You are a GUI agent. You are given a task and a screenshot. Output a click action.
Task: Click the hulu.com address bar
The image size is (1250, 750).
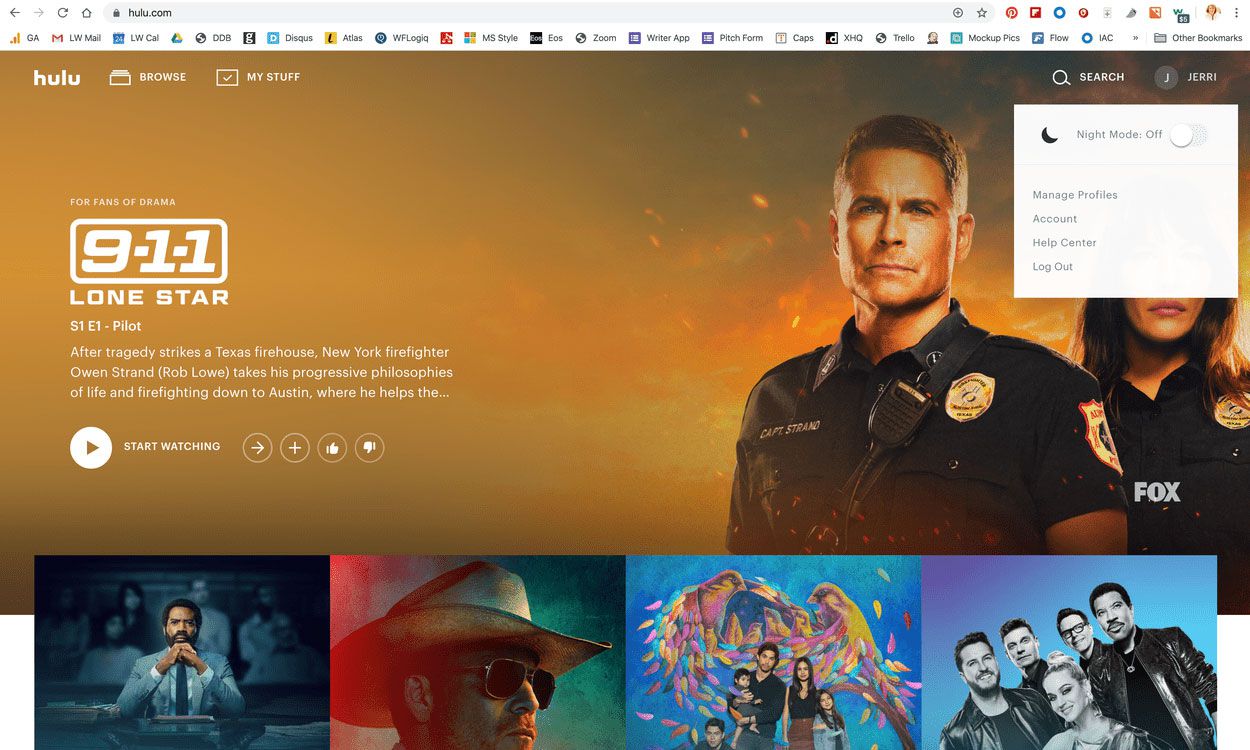(500, 13)
